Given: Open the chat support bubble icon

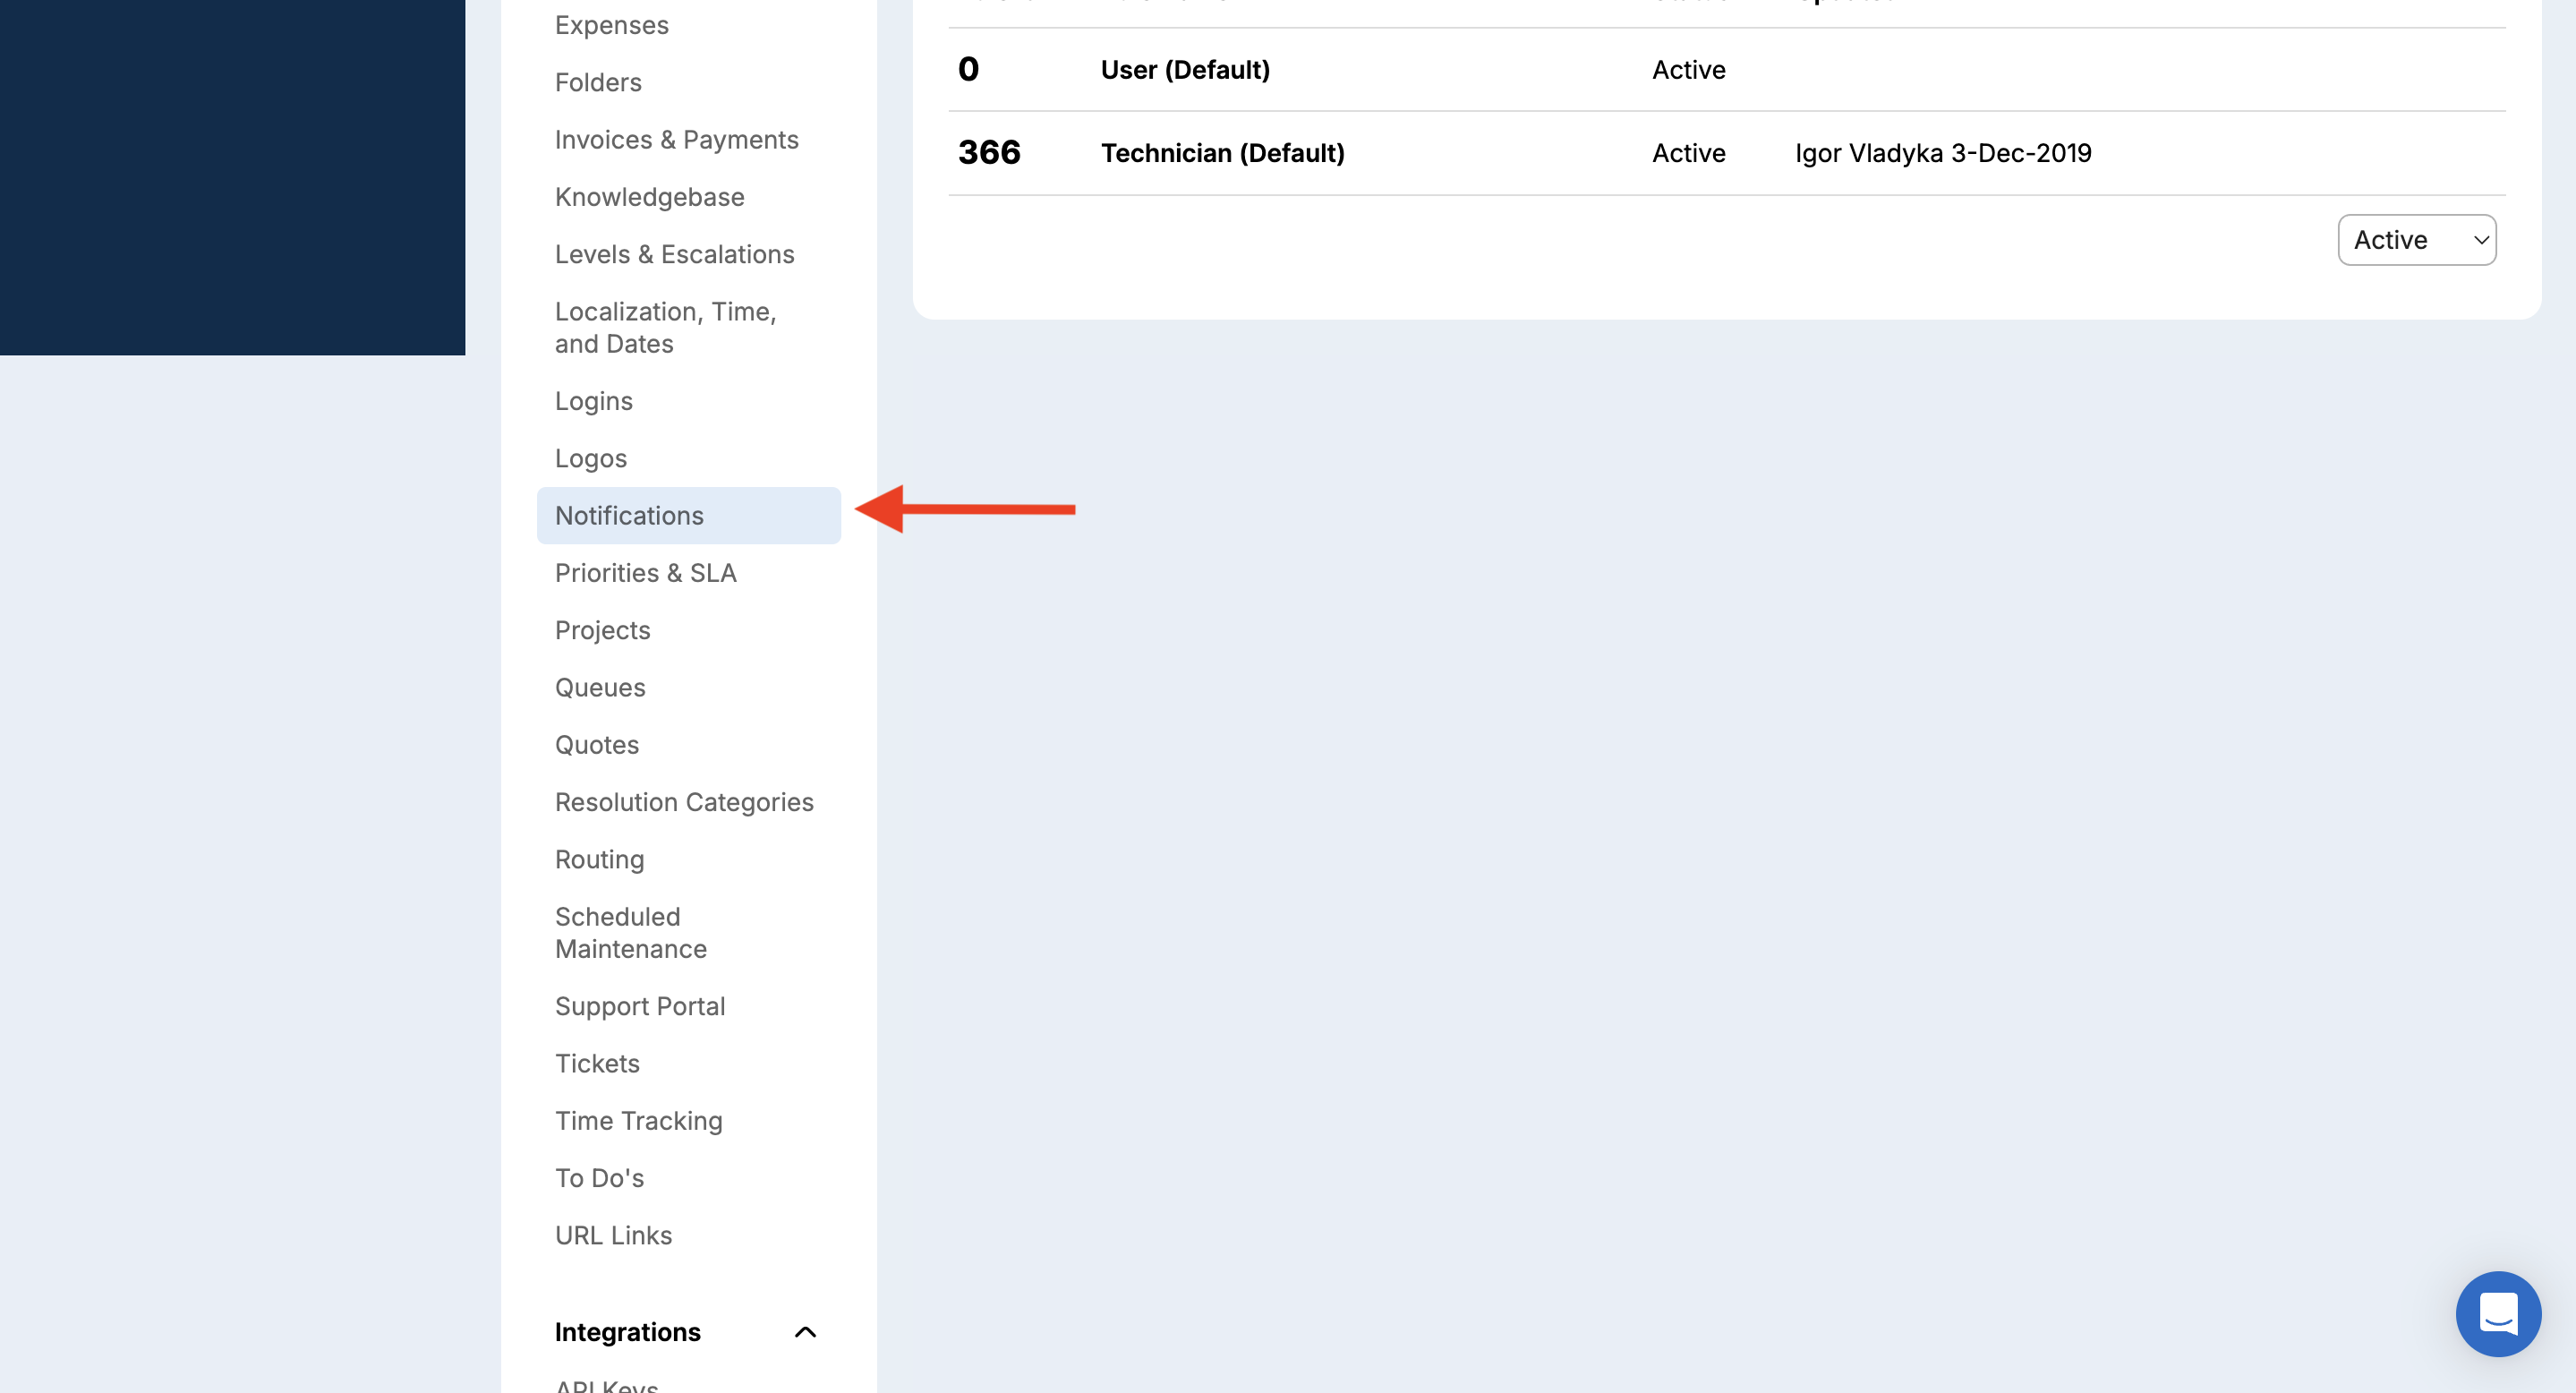Looking at the screenshot, I should (2497, 1313).
